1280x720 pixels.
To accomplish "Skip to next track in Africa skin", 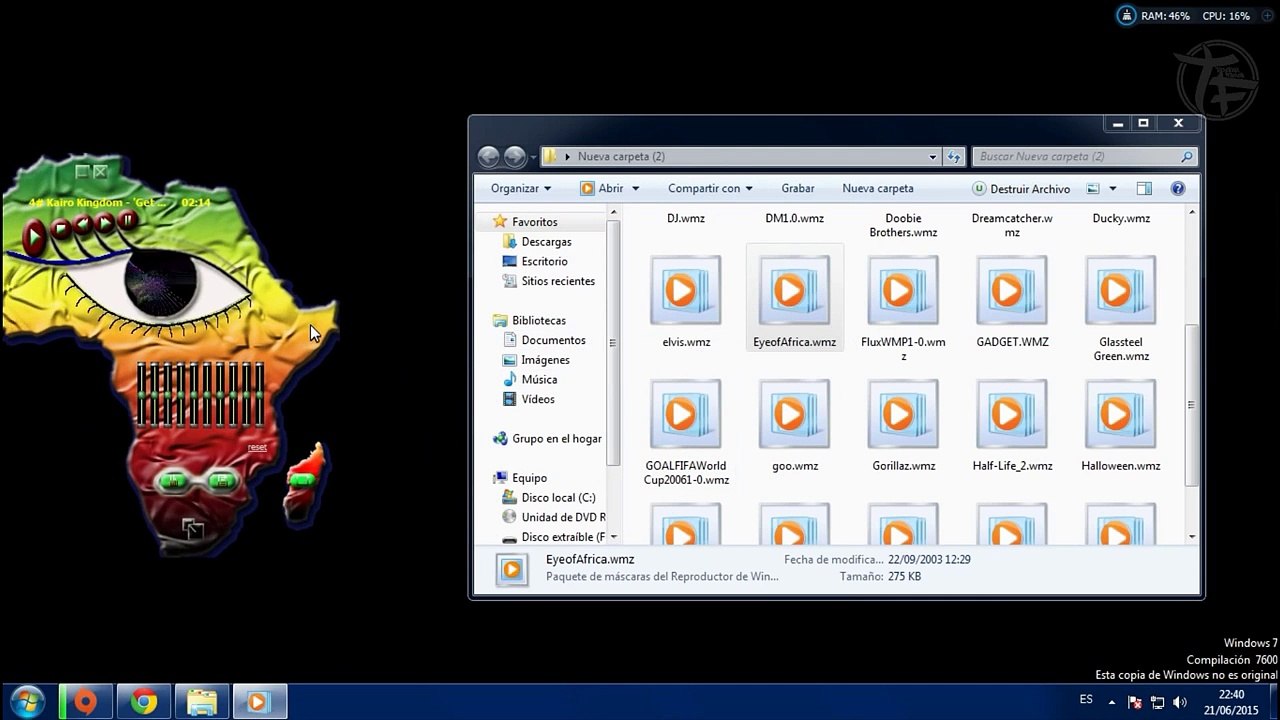I will point(106,222).
